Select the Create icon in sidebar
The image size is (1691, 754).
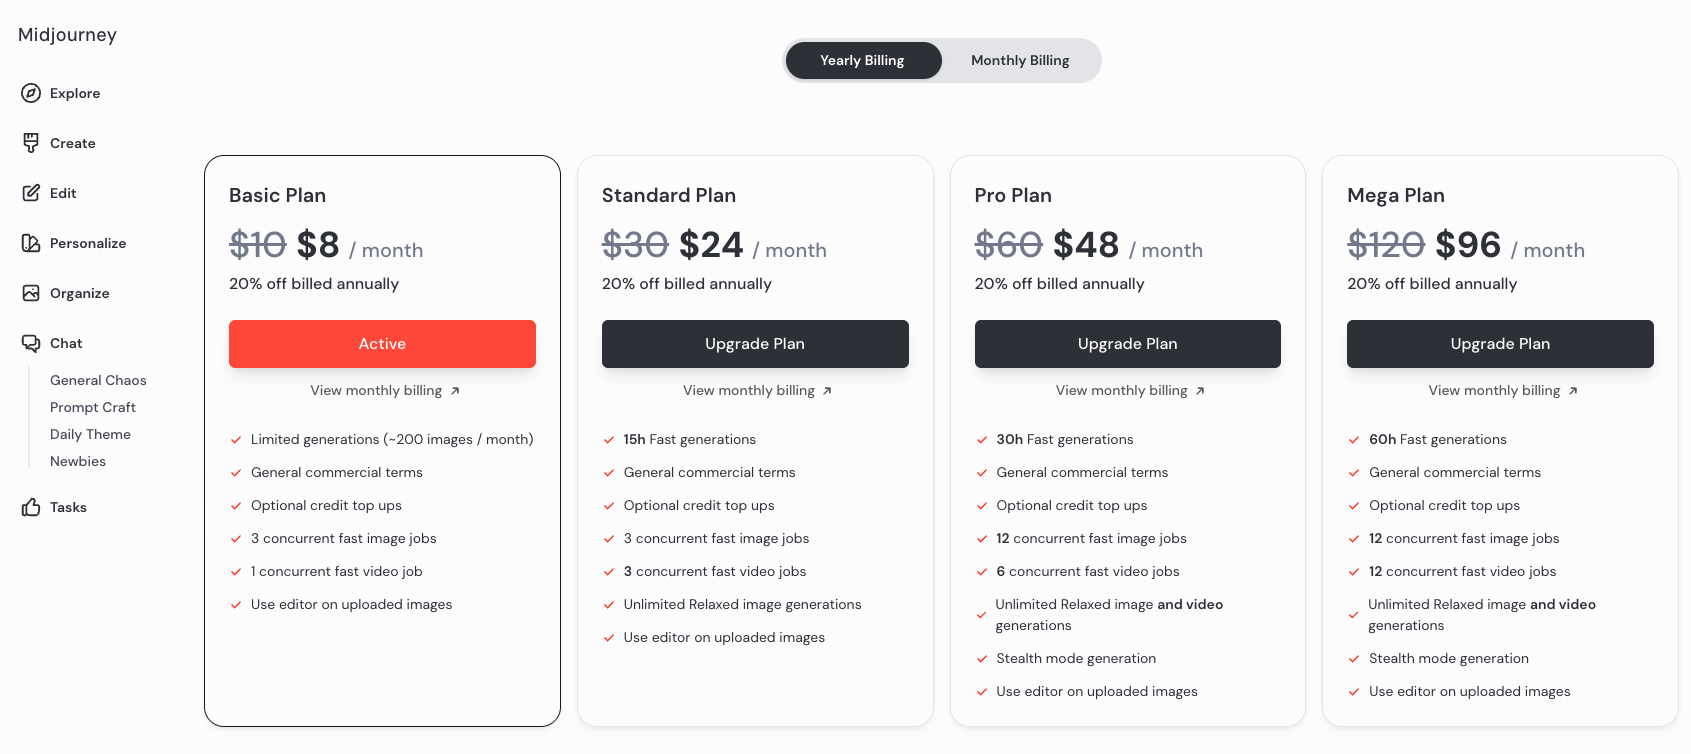[x=32, y=143]
